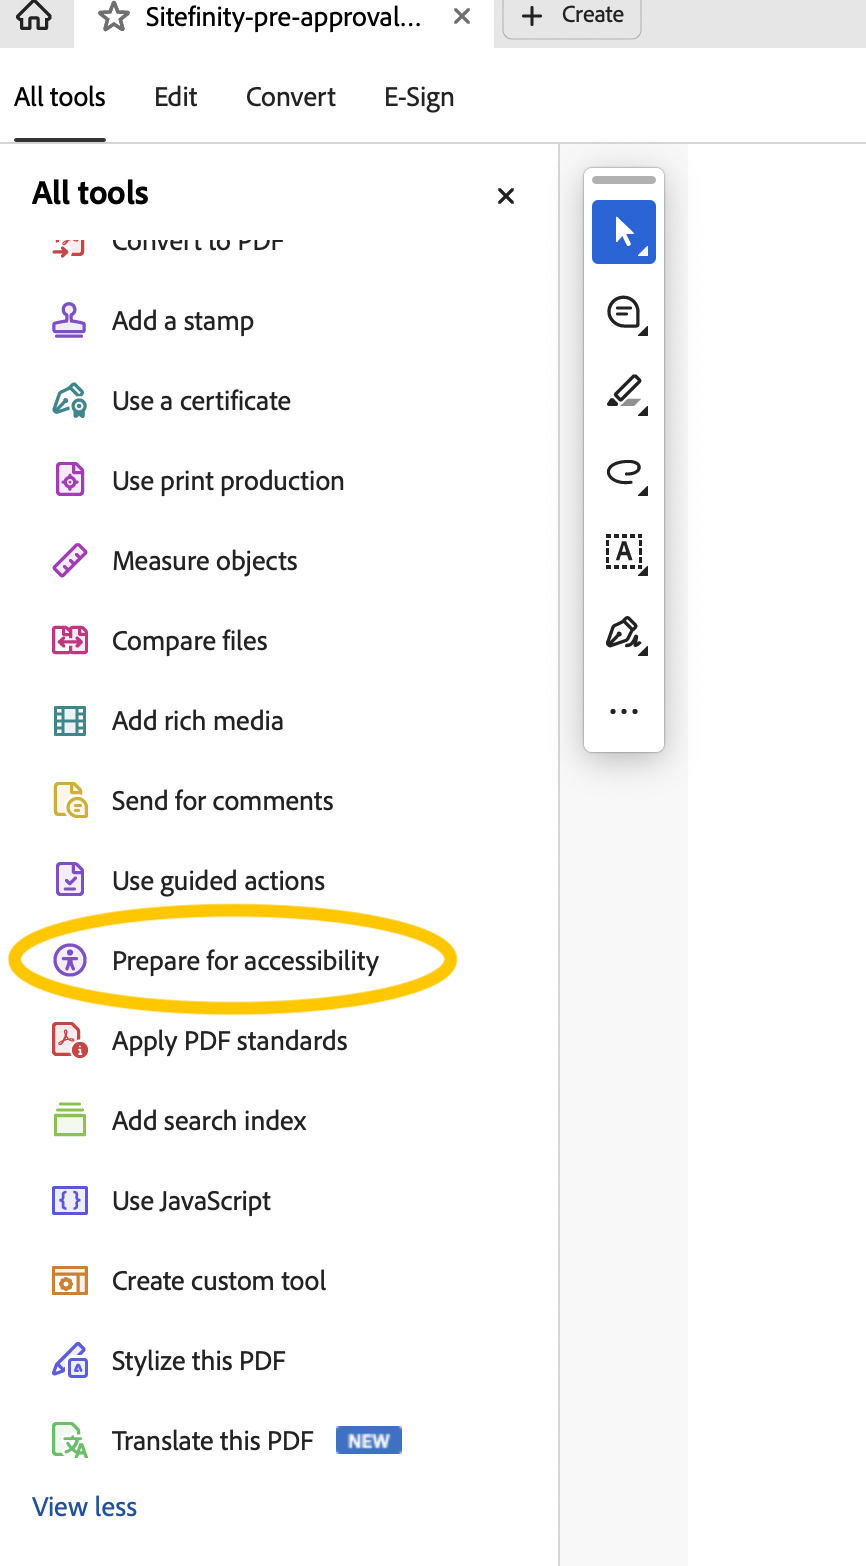Activate the Add comment tool
Image resolution: width=866 pixels, height=1566 pixels.
(x=621, y=313)
